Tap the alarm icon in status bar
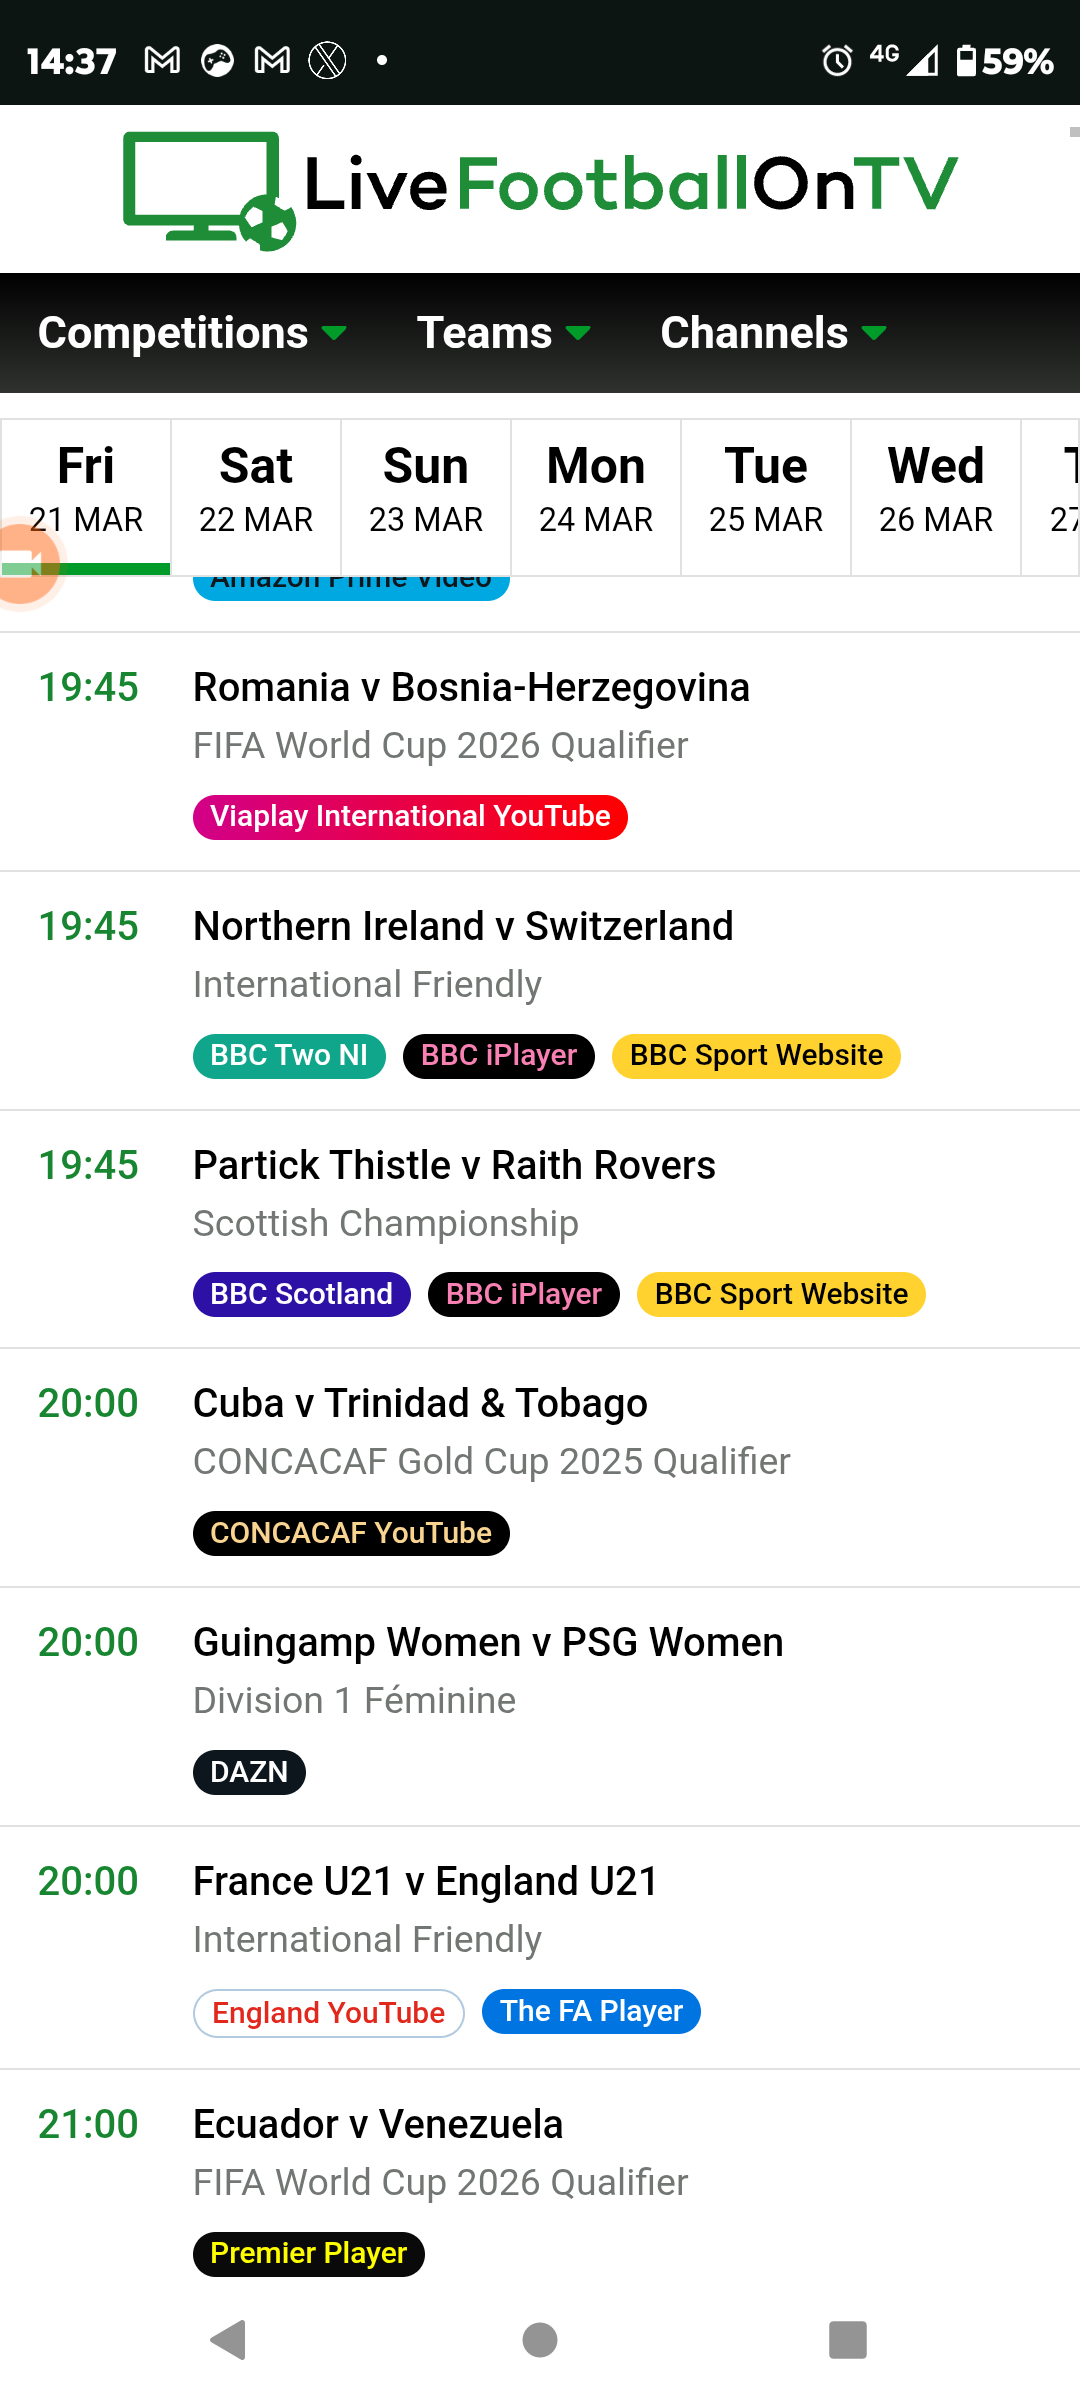The width and height of the screenshot is (1080, 2400). click(x=837, y=61)
